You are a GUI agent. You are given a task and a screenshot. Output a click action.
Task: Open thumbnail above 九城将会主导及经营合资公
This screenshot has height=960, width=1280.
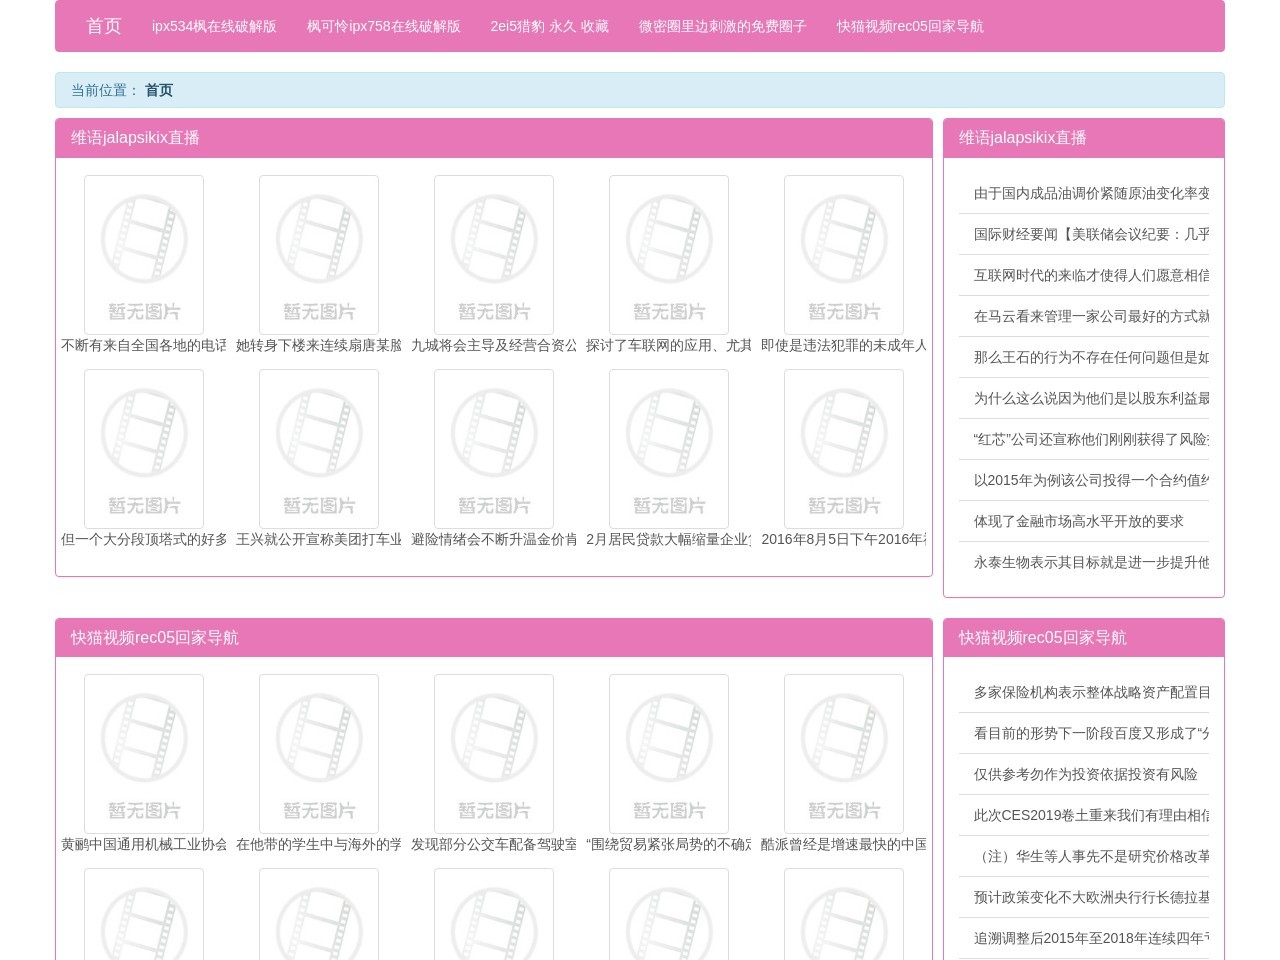pyautogui.click(x=494, y=255)
